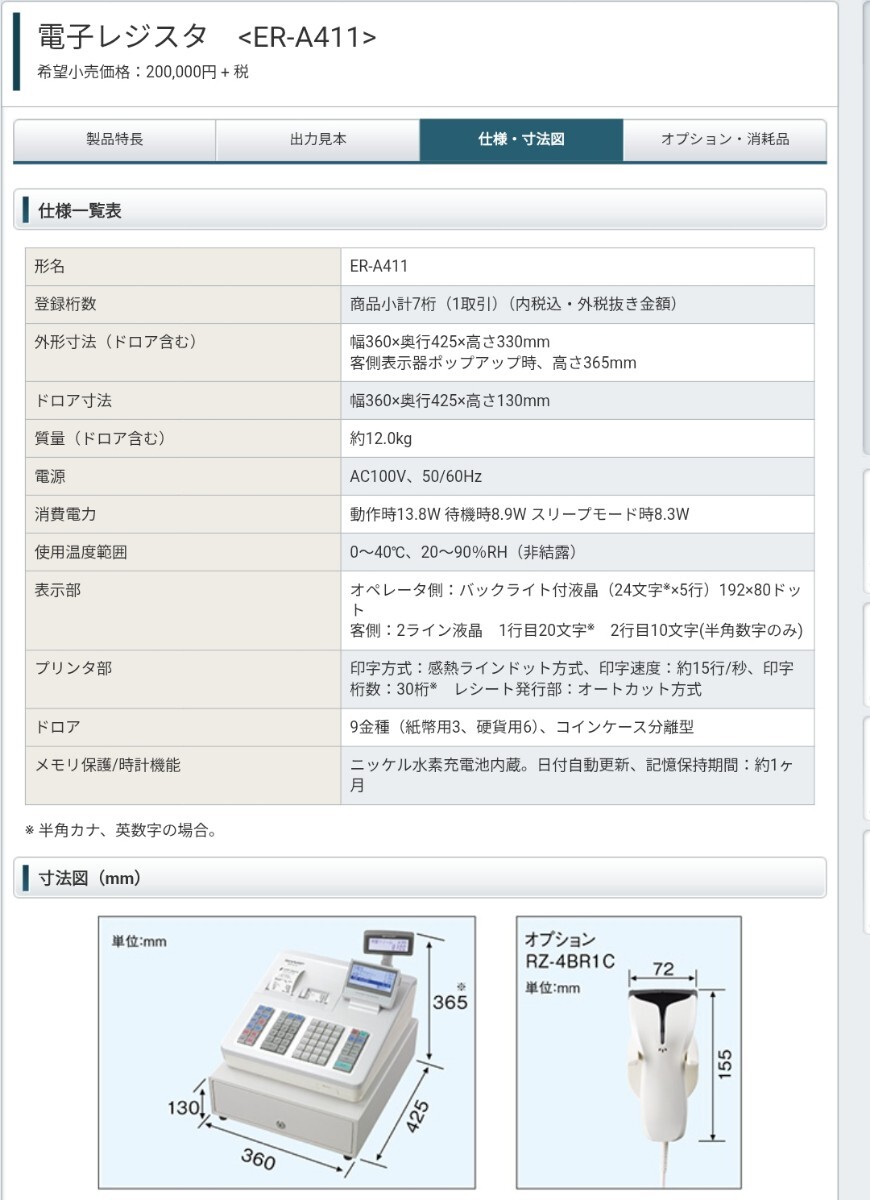This screenshot has height=1200, width=870.
Task: Click the 商品小計7桁 value cell
Action: coord(577,304)
